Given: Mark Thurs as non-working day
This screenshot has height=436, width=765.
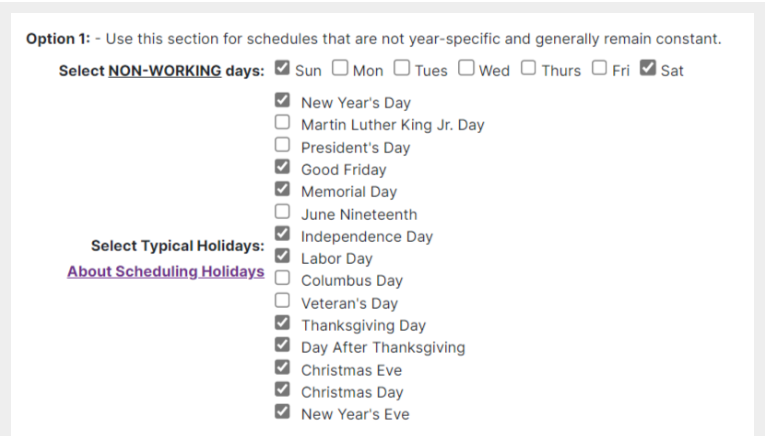Looking at the screenshot, I should pyautogui.click(x=528, y=68).
